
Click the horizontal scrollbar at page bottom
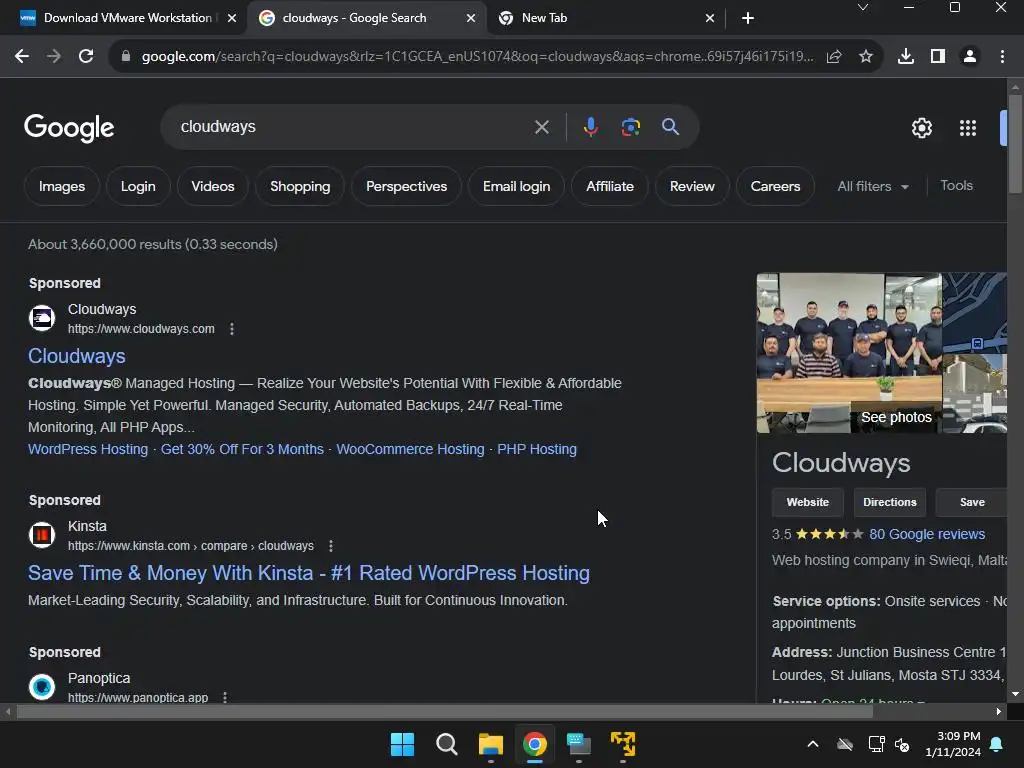click(445, 712)
